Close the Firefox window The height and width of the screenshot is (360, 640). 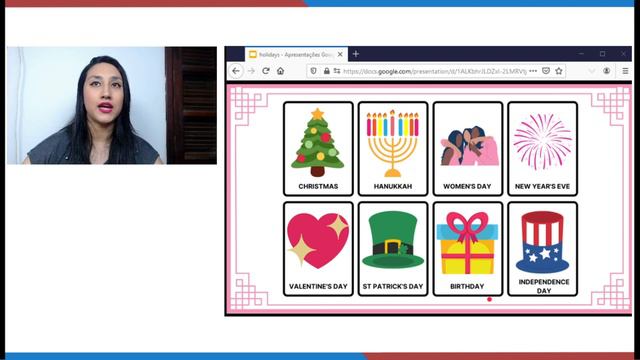623,54
